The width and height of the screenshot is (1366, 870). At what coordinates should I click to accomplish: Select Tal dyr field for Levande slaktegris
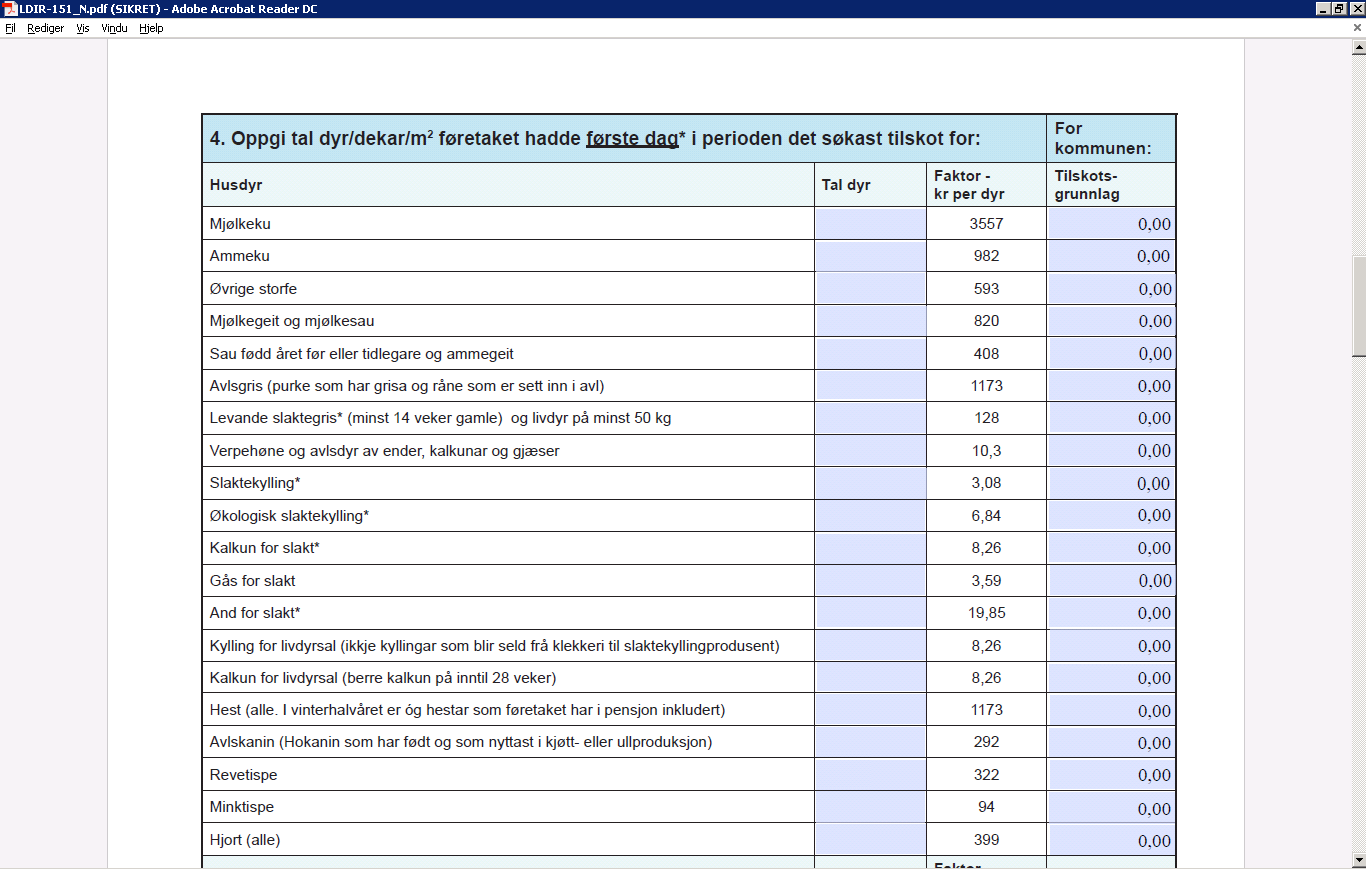click(870, 418)
